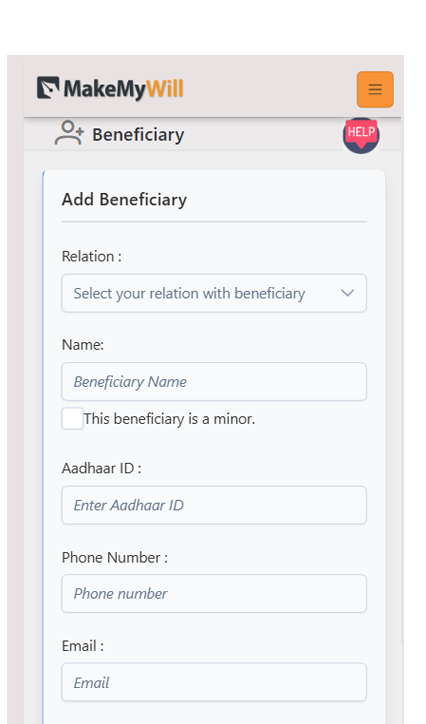Click the red HELP badge icon
Screen dimensions: 426x724
point(361,135)
